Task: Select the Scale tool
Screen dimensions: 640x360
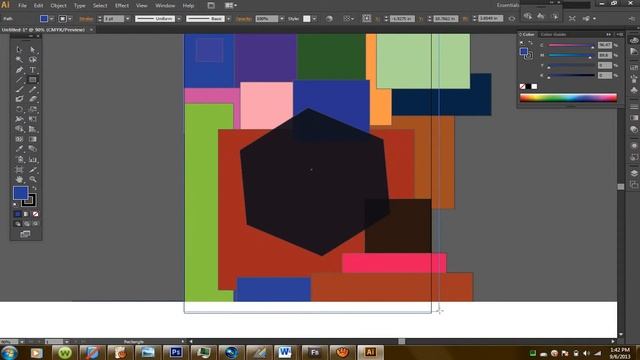Action: 33,109
